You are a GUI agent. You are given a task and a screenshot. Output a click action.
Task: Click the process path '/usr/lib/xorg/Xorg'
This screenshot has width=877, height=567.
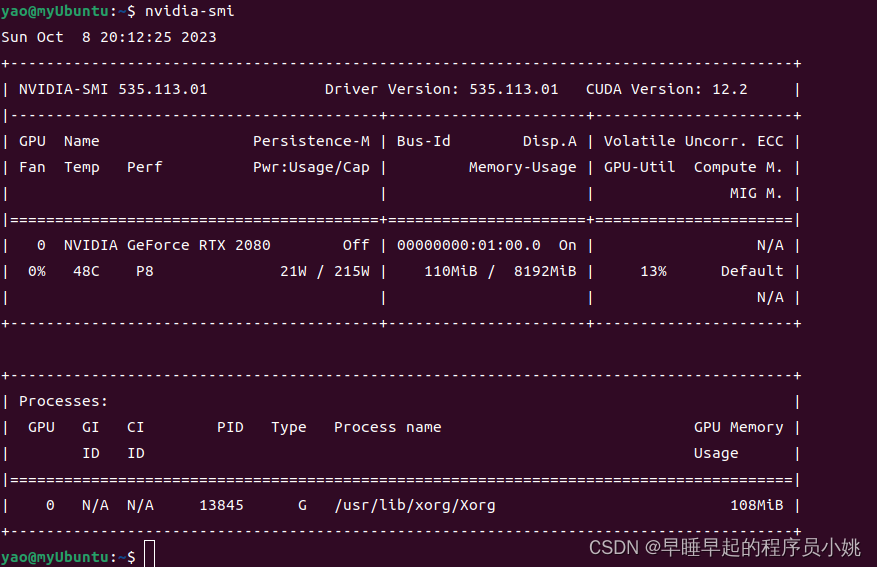point(414,505)
